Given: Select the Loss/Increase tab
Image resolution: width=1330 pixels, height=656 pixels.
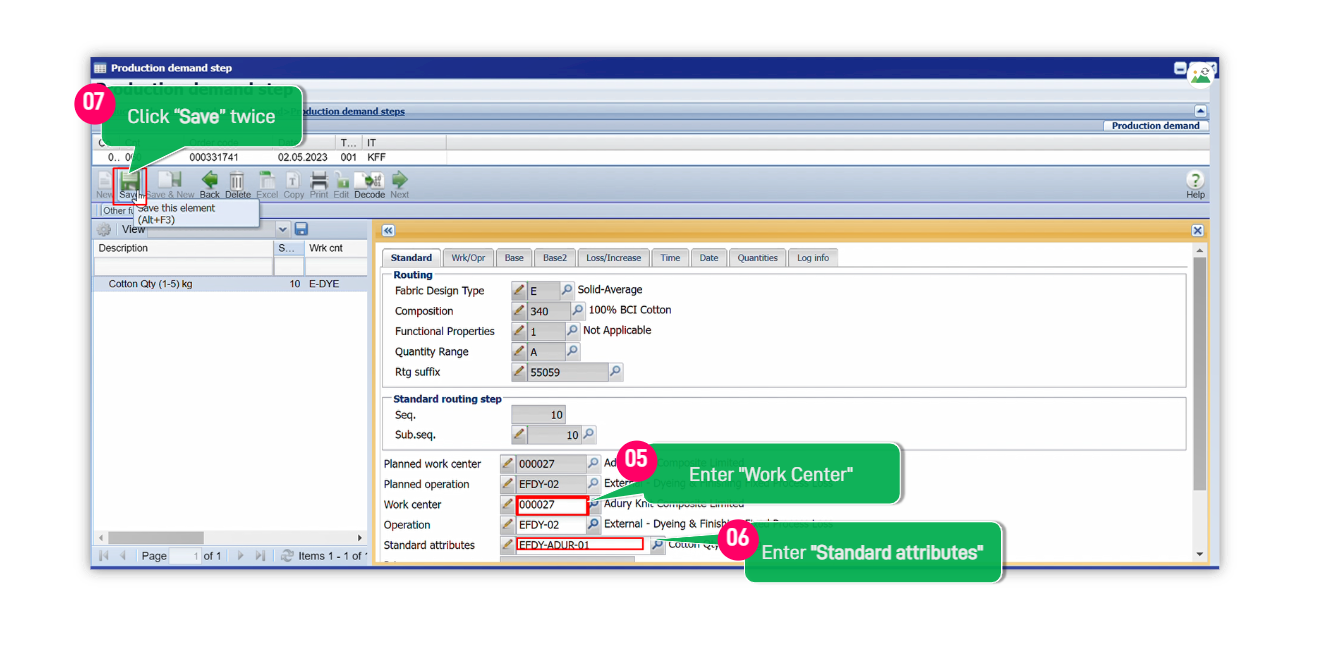Looking at the screenshot, I should [616, 258].
